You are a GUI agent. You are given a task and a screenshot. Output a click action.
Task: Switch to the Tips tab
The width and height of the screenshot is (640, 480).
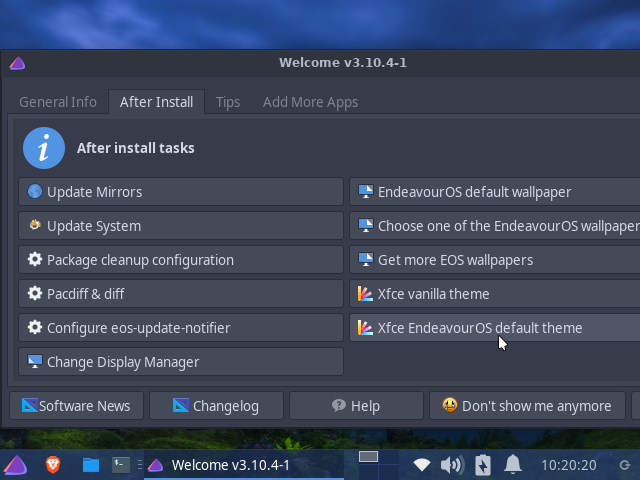coord(228,102)
